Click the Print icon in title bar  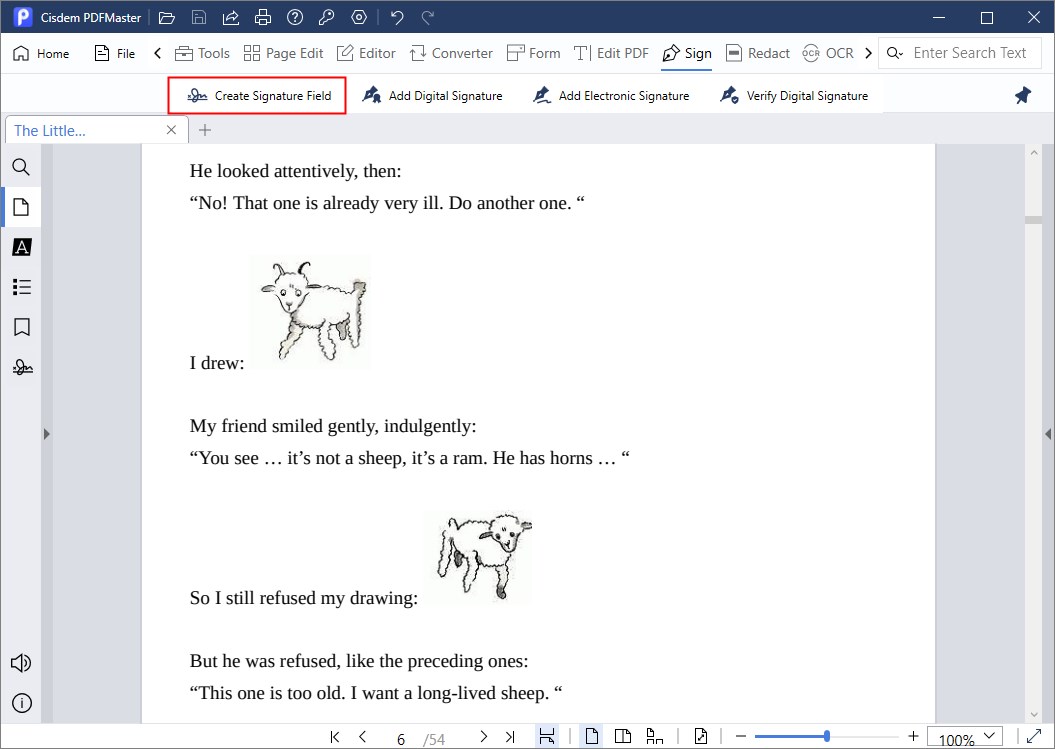click(x=262, y=17)
